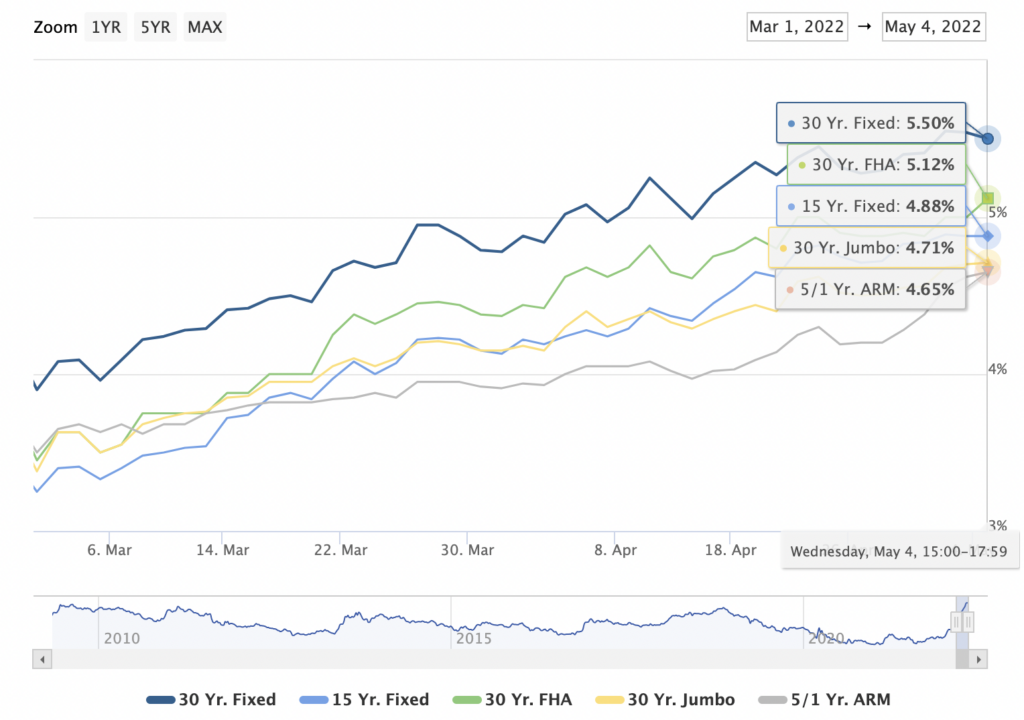Viewport: 1024px width, 720px height.
Task: Click the 2015 area in navigator timeline
Action: (x=473, y=638)
